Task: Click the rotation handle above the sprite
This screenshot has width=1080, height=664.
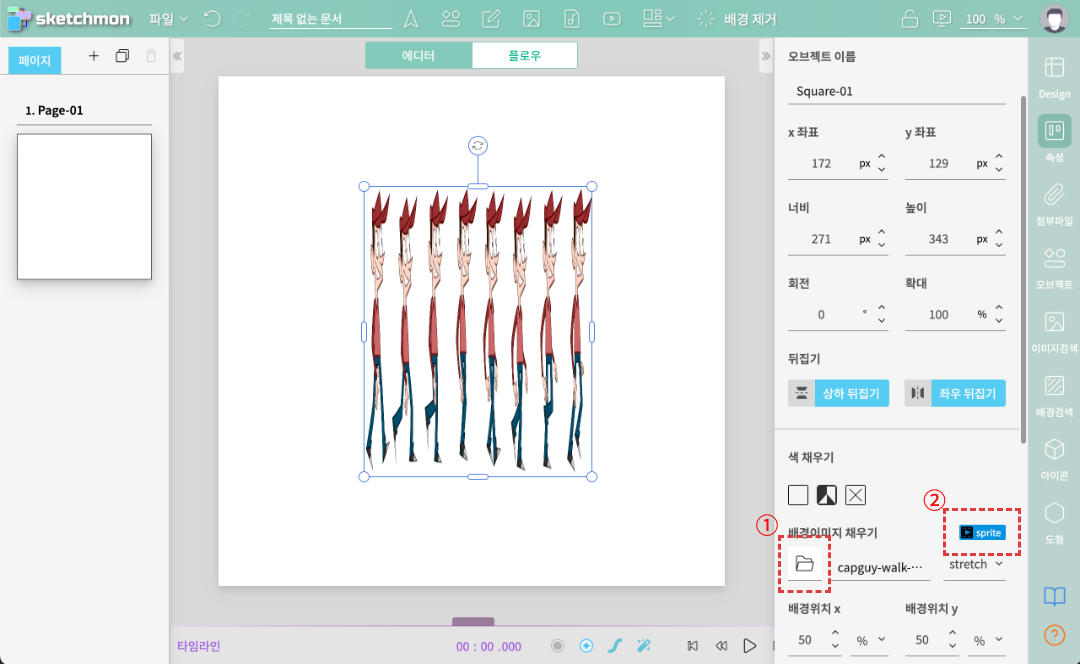Action: pyautogui.click(x=478, y=145)
